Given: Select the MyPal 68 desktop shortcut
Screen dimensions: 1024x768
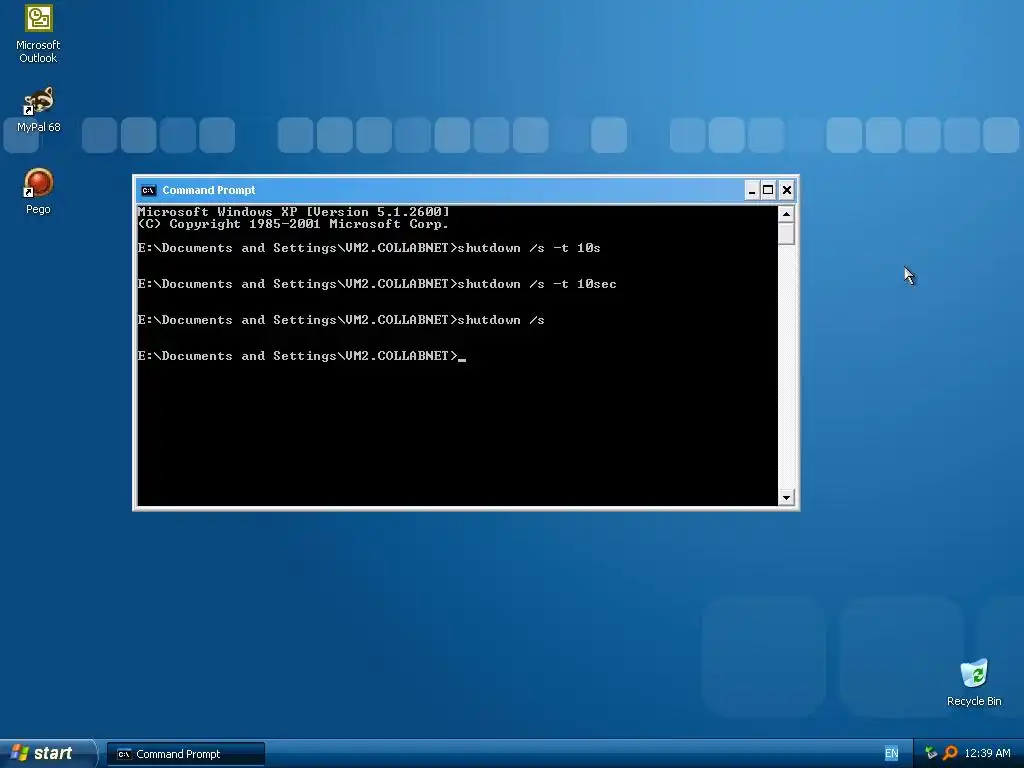Looking at the screenshot, I should [x=38, y=109].
